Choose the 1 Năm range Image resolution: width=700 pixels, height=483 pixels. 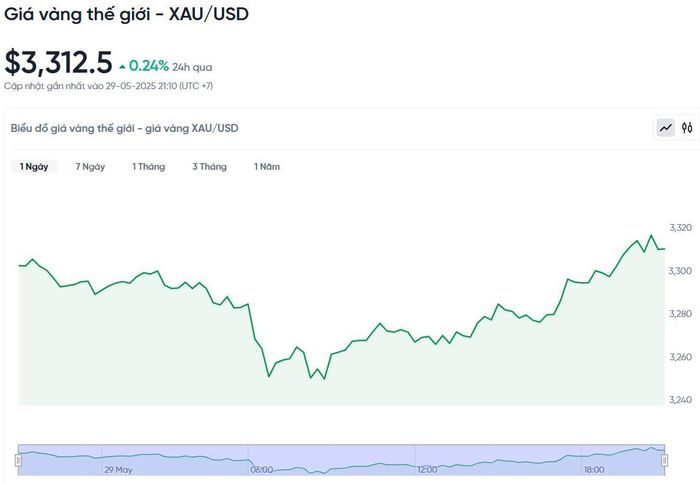(x=267, y=167)
